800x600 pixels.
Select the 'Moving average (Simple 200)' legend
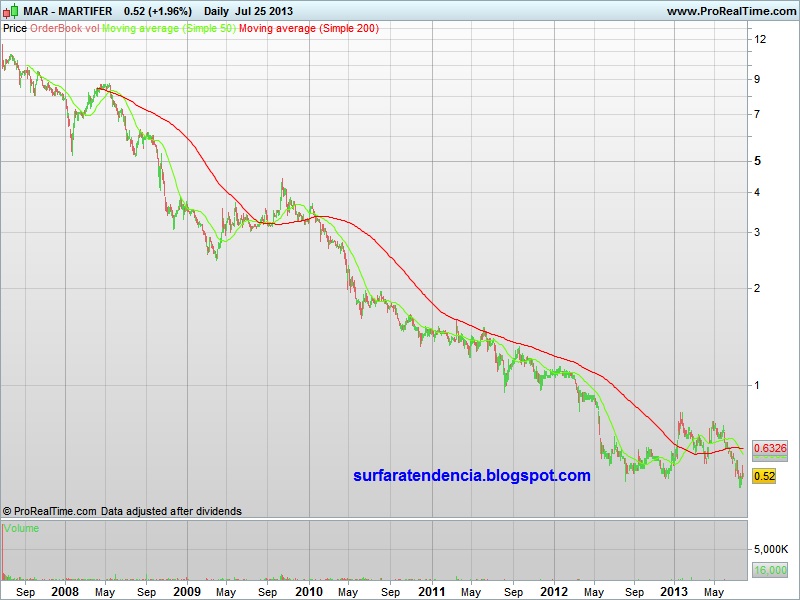(309, 29)
